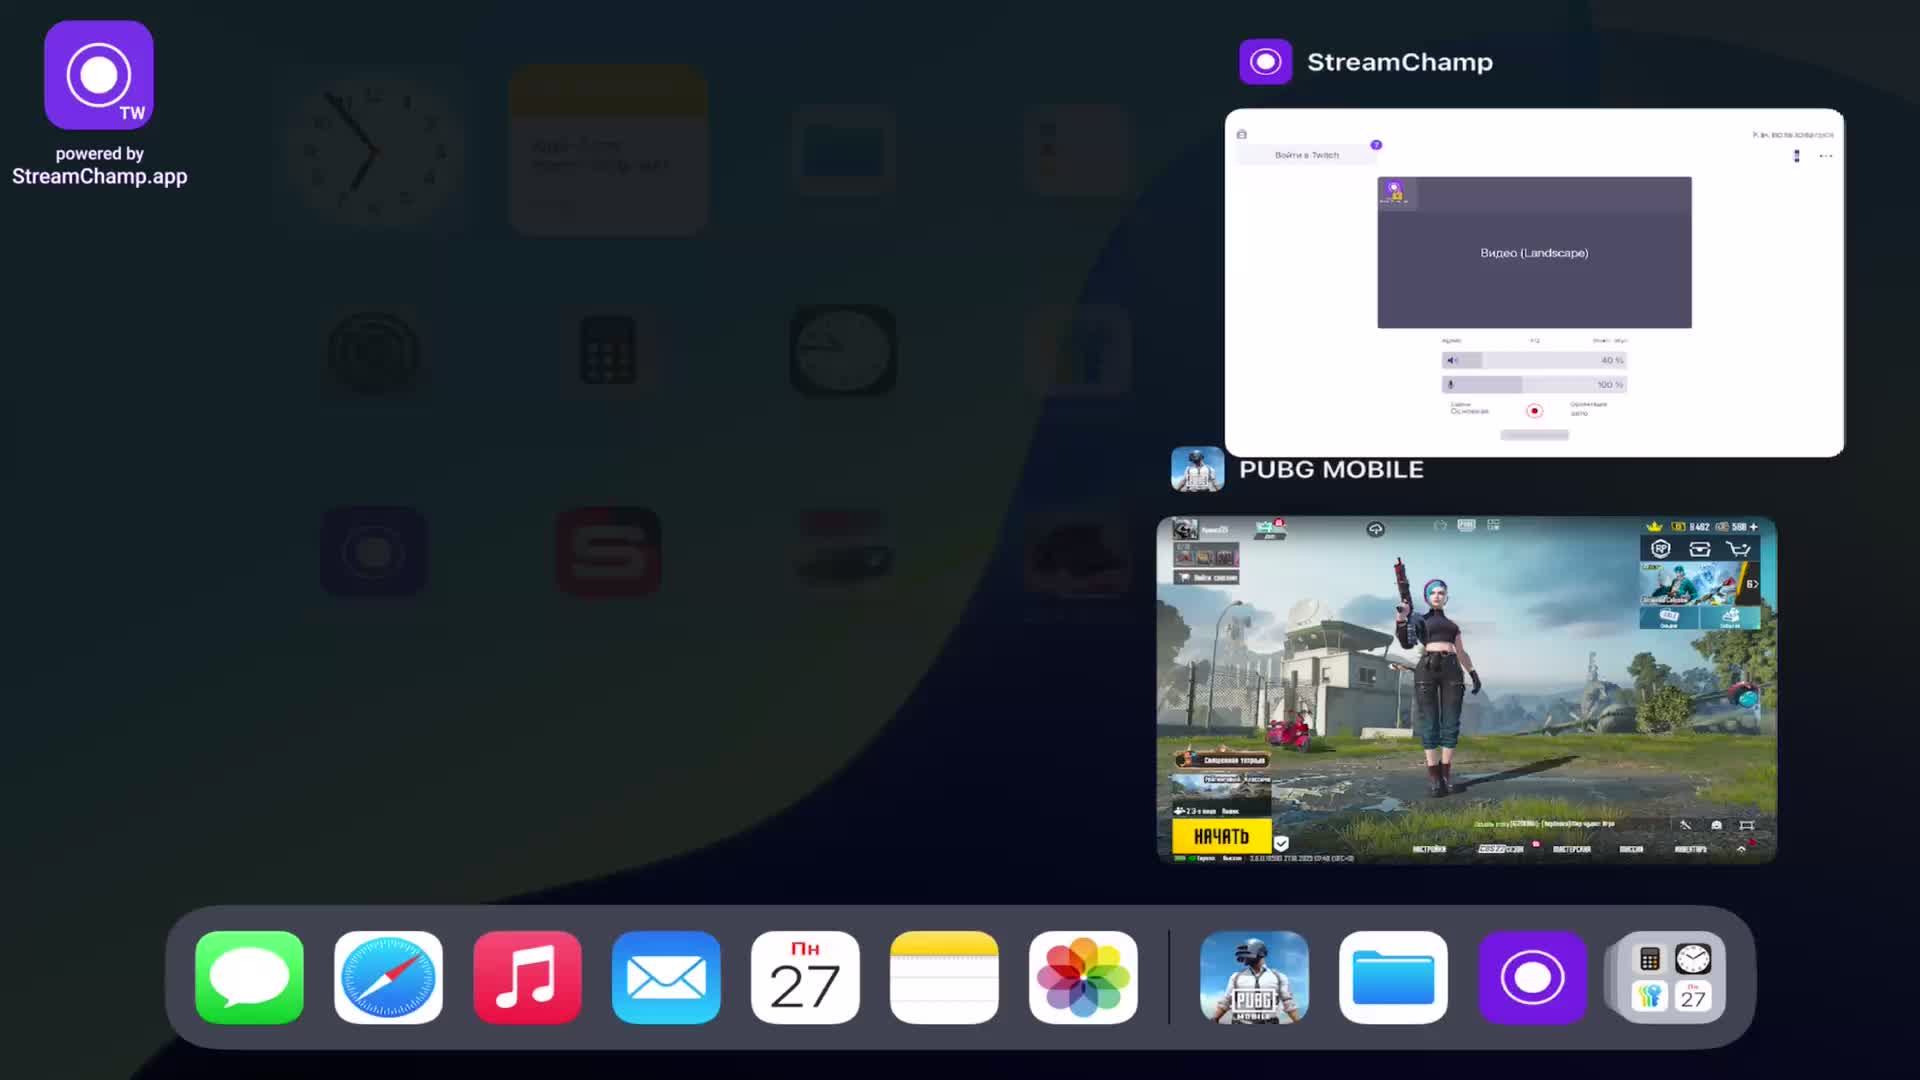Click the PUBG MOBILE icon above its card
The image size is (1920, 1080).
[x=1197, y=469]
